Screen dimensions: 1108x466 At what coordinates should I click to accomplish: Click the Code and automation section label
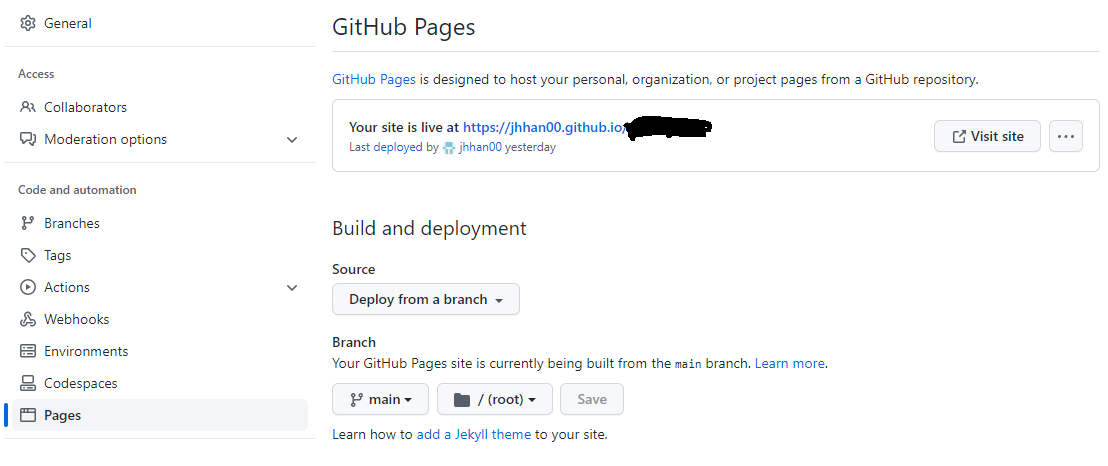(x=77, y=190)
